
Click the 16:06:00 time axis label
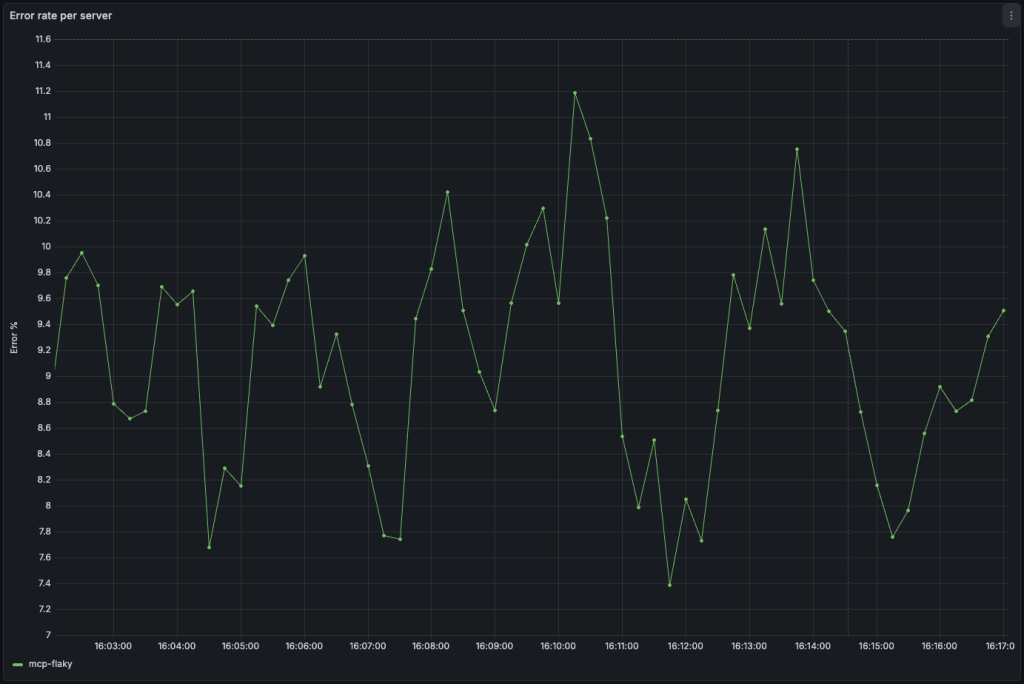[303, 647]
